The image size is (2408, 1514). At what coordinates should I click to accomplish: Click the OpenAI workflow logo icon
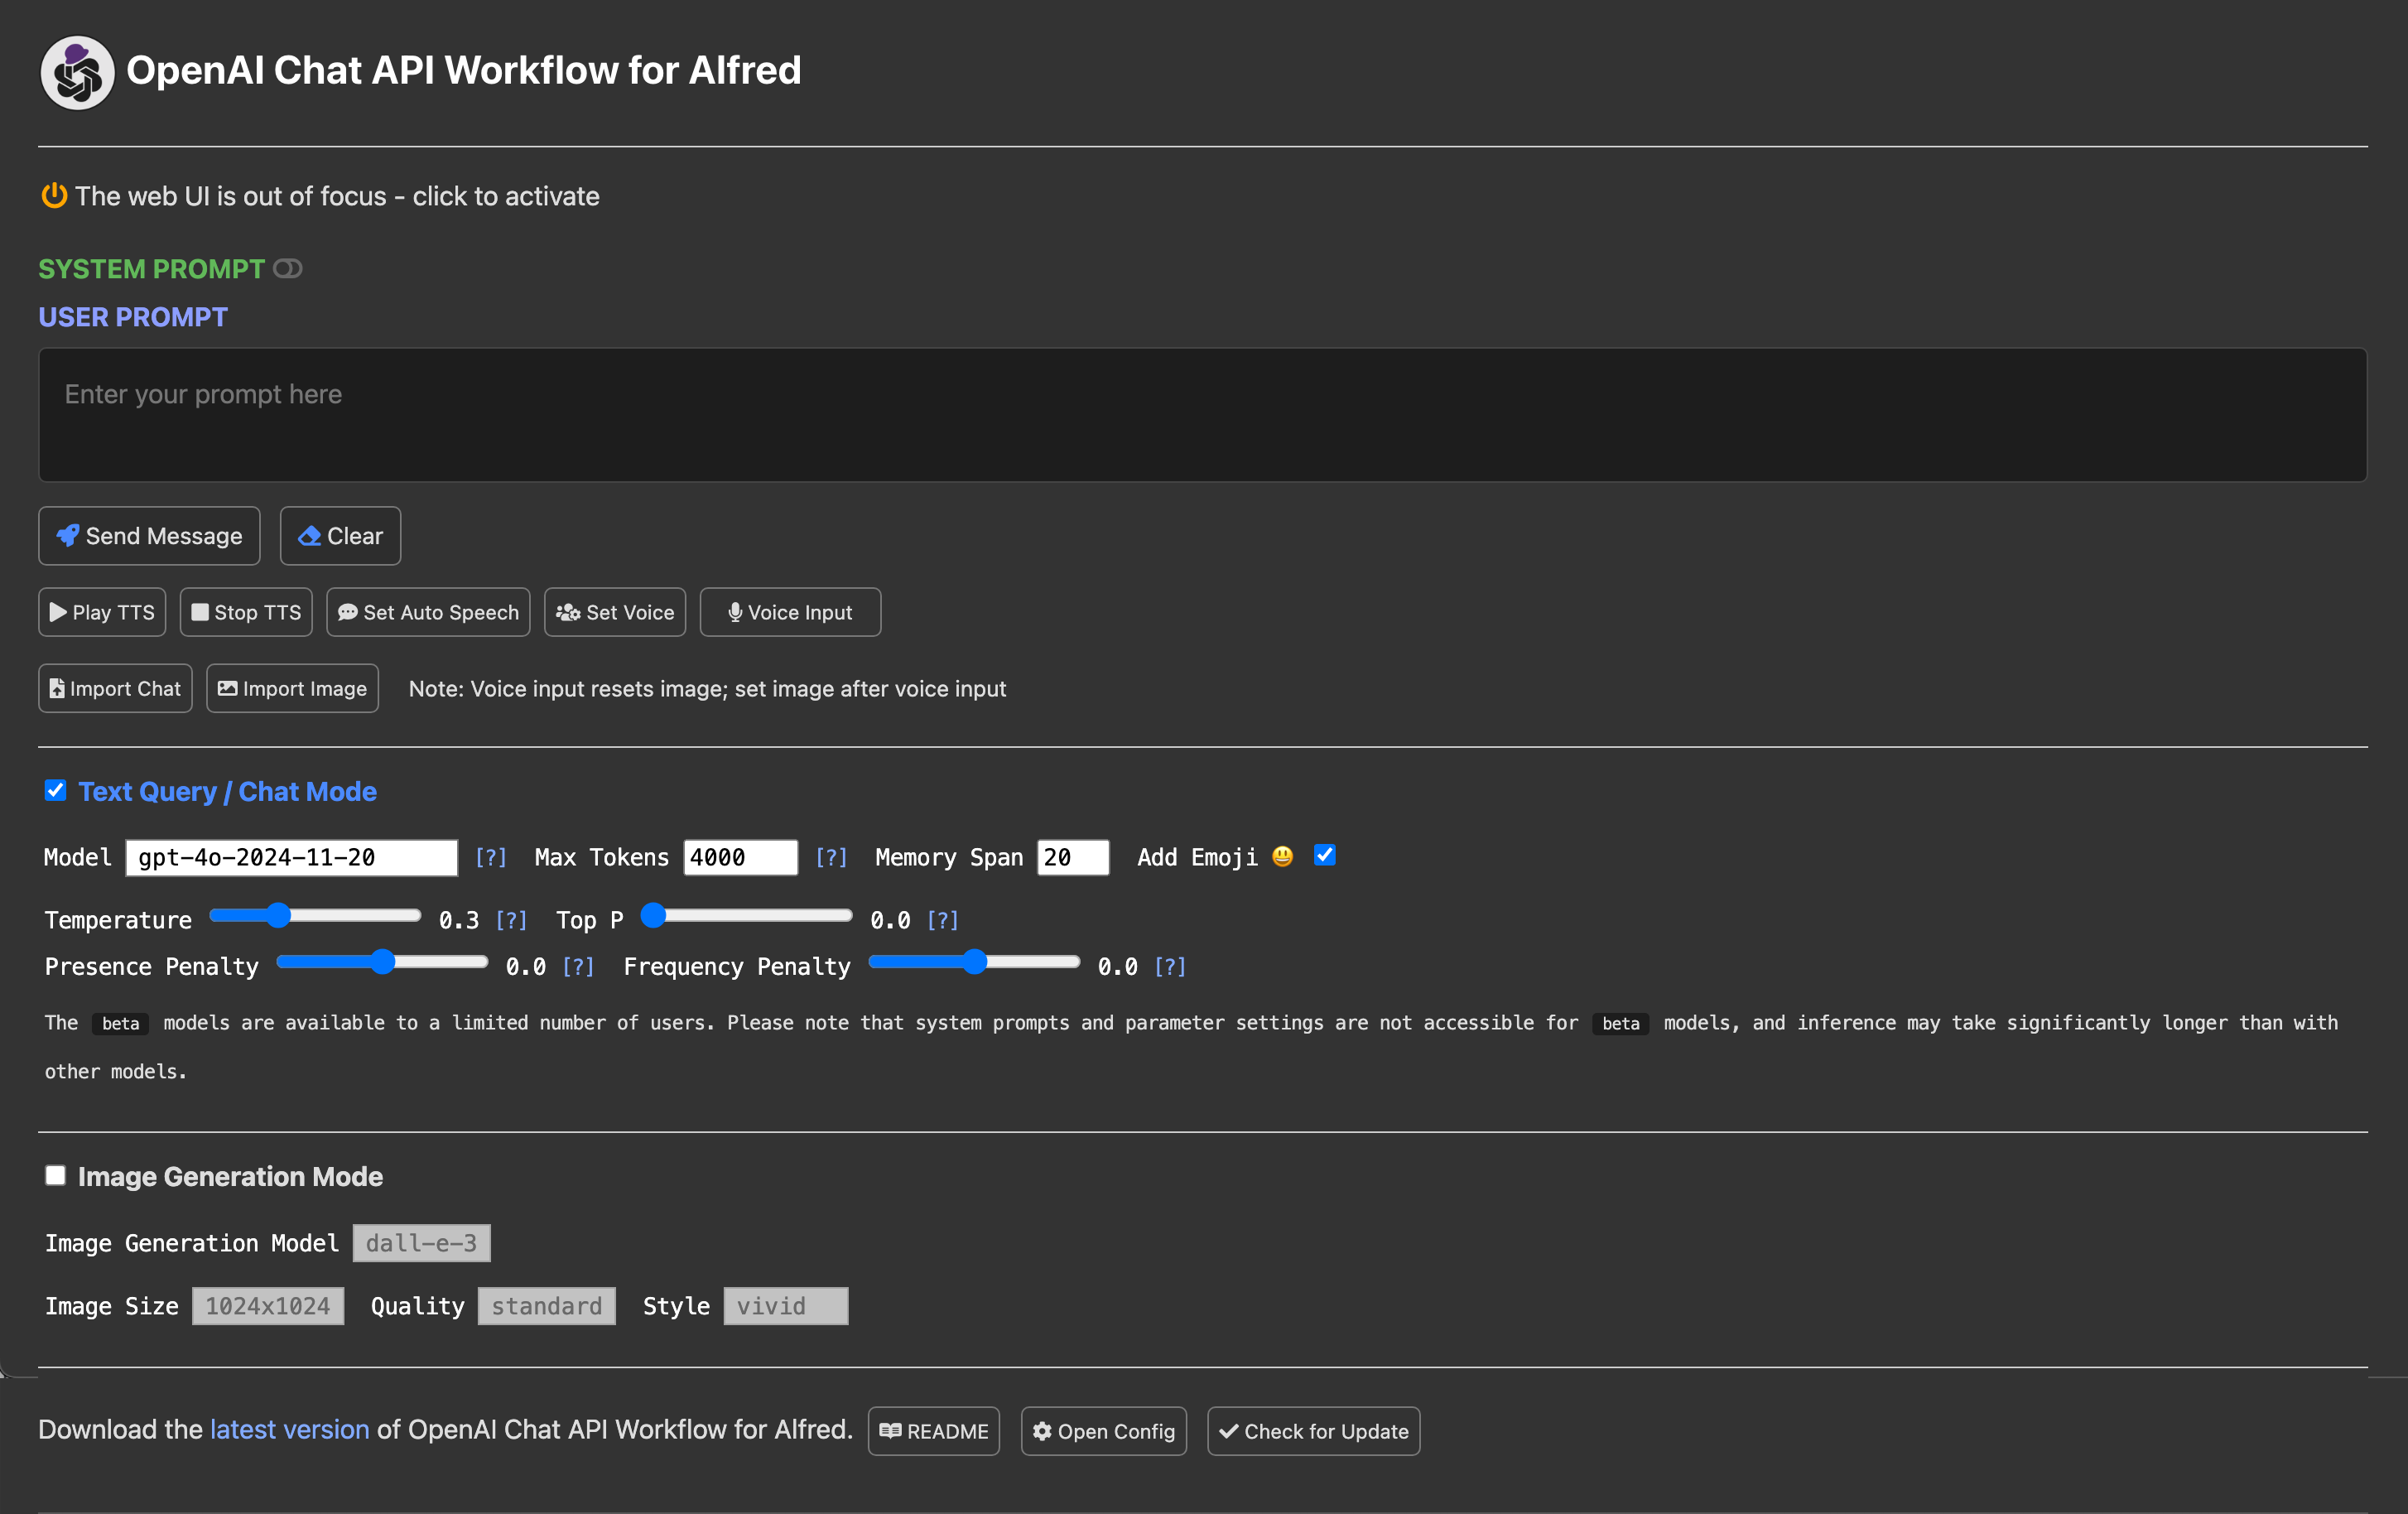[77, 72]
